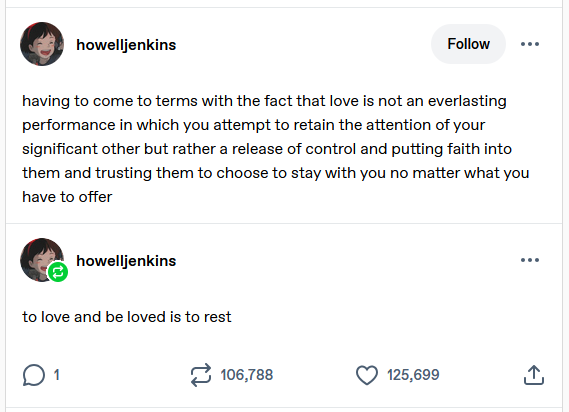Screen dimensions: 569x412
Task: Open original post's three-dot options menu
Action: 530,44
